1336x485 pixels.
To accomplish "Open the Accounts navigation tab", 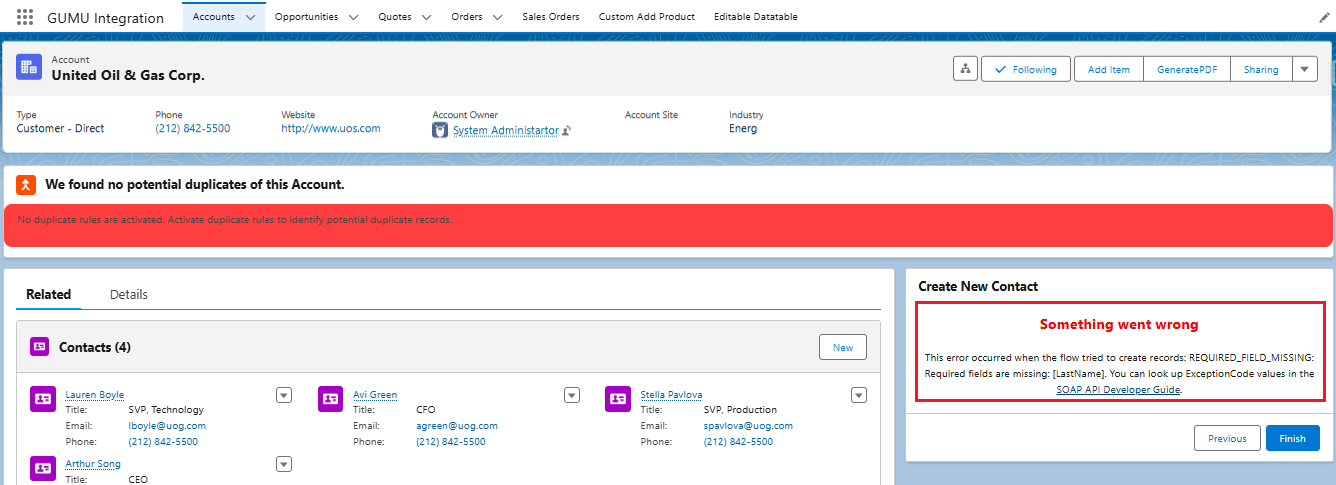I will (213, 17).
